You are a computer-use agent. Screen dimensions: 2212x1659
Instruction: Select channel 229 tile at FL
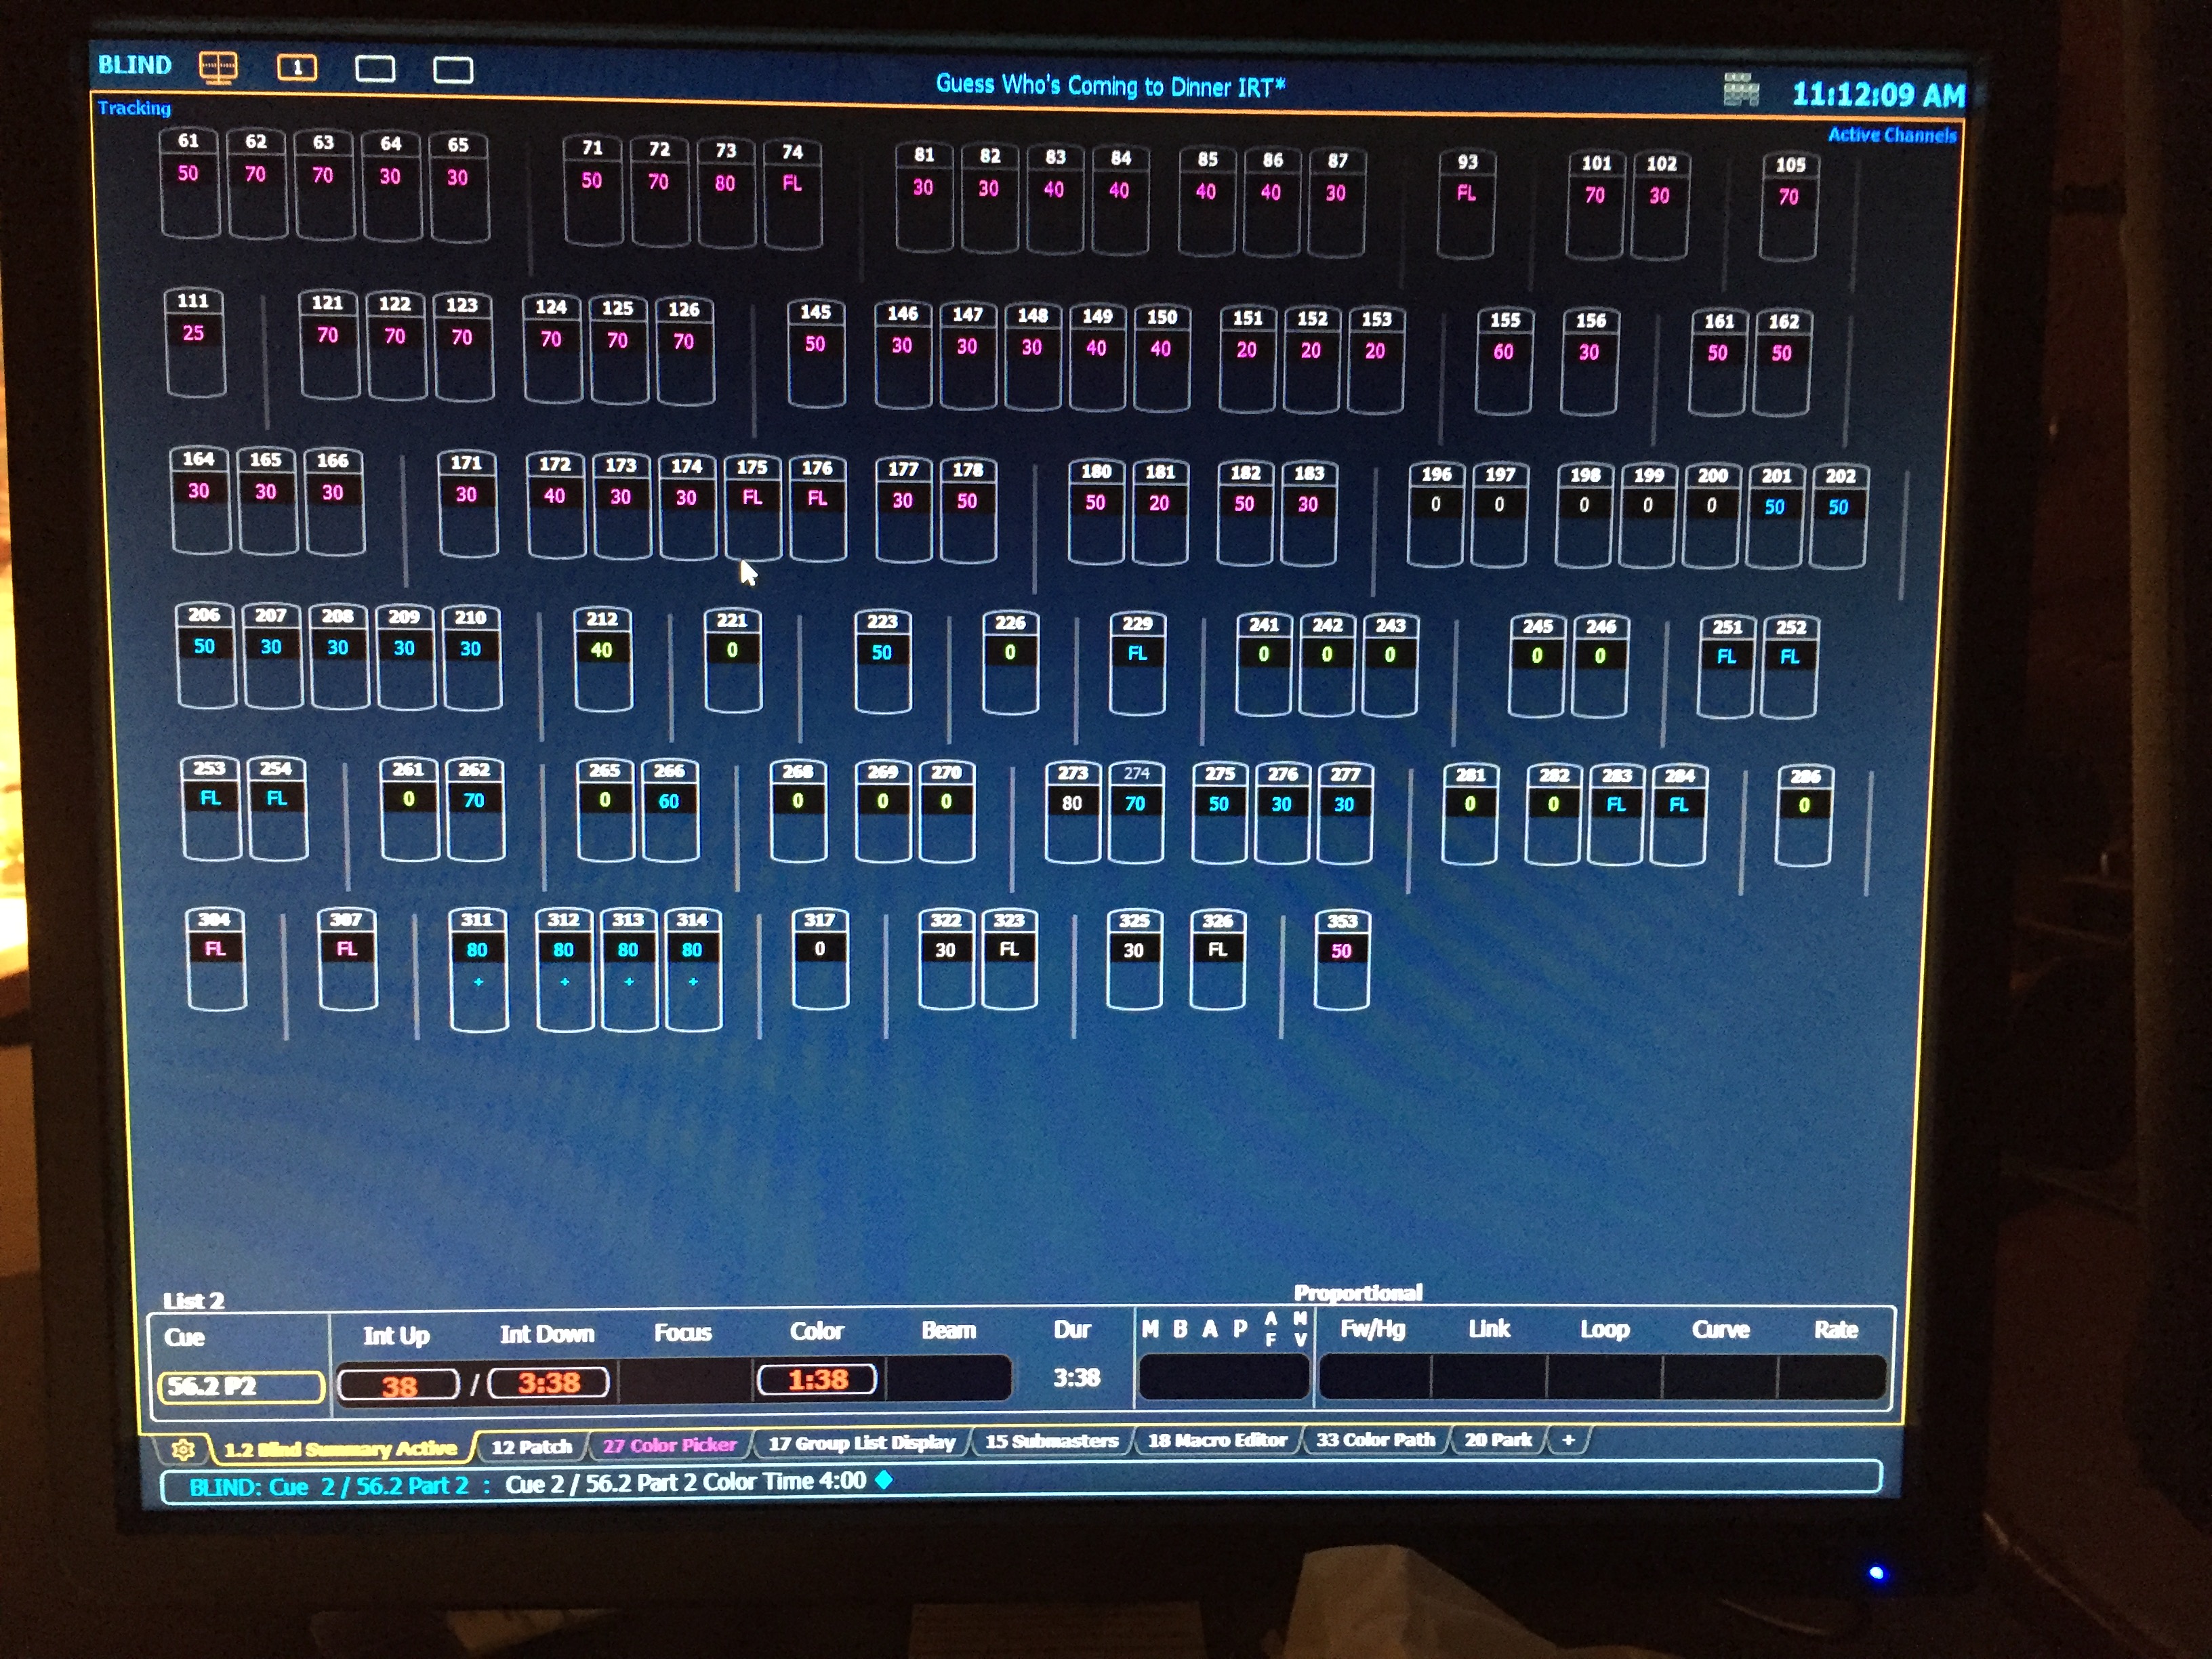[x=1137, y=663]
